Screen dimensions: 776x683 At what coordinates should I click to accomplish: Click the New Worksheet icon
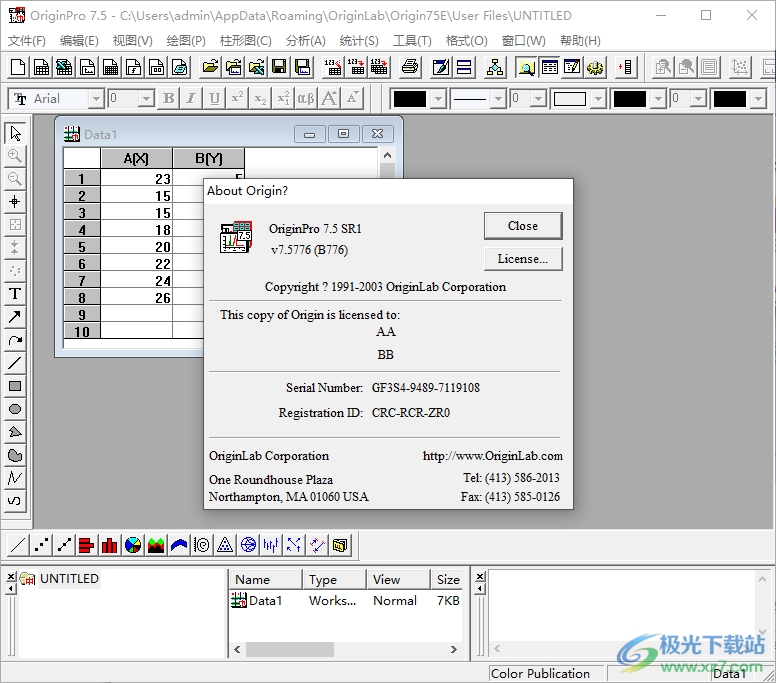click(x=41, y=67)
